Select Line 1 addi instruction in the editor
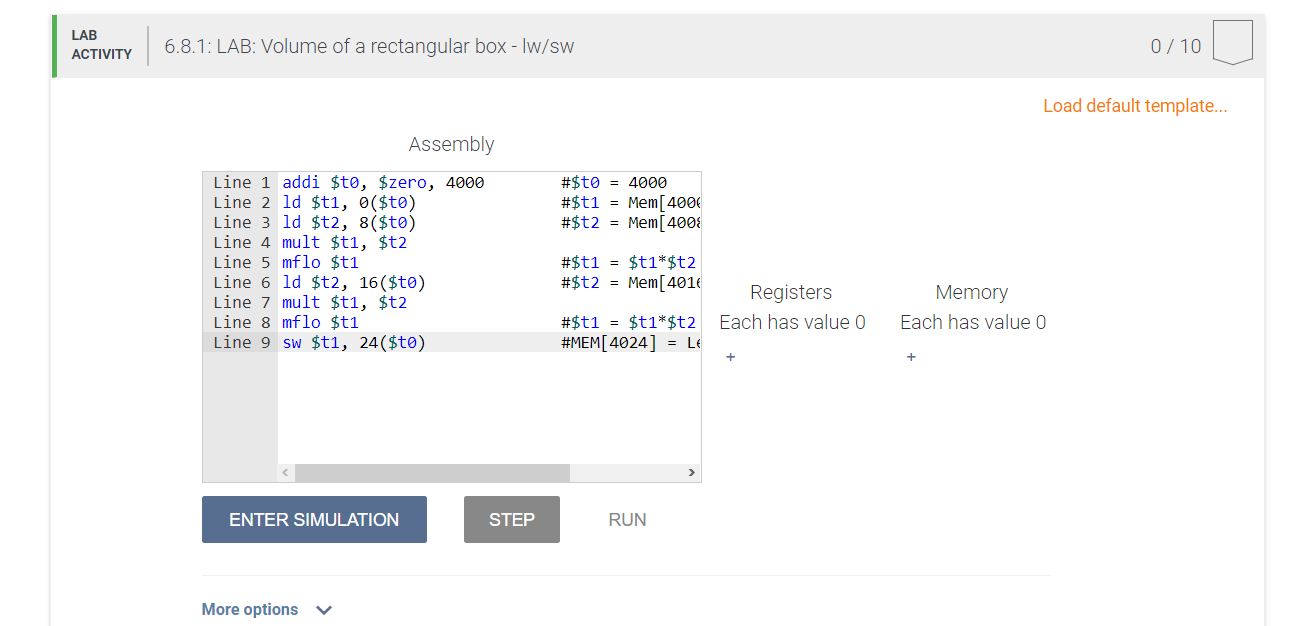 point(383,182)
